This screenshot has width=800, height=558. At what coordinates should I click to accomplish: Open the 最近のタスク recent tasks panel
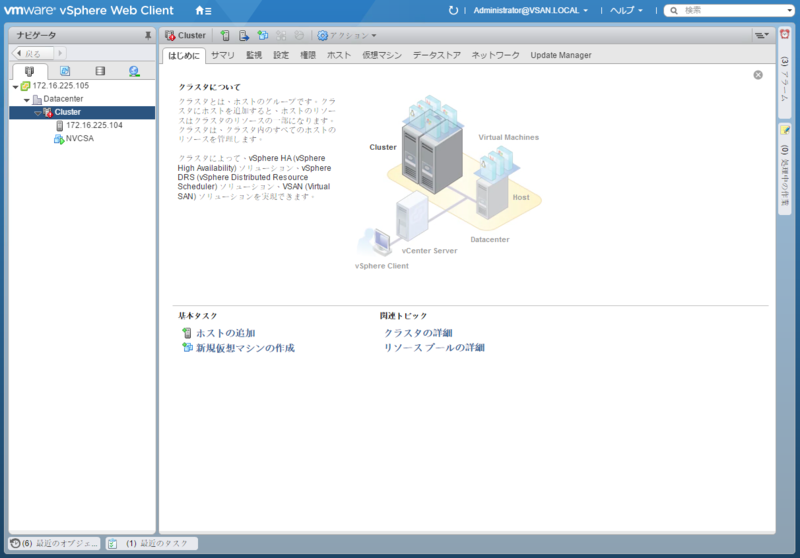152,544
